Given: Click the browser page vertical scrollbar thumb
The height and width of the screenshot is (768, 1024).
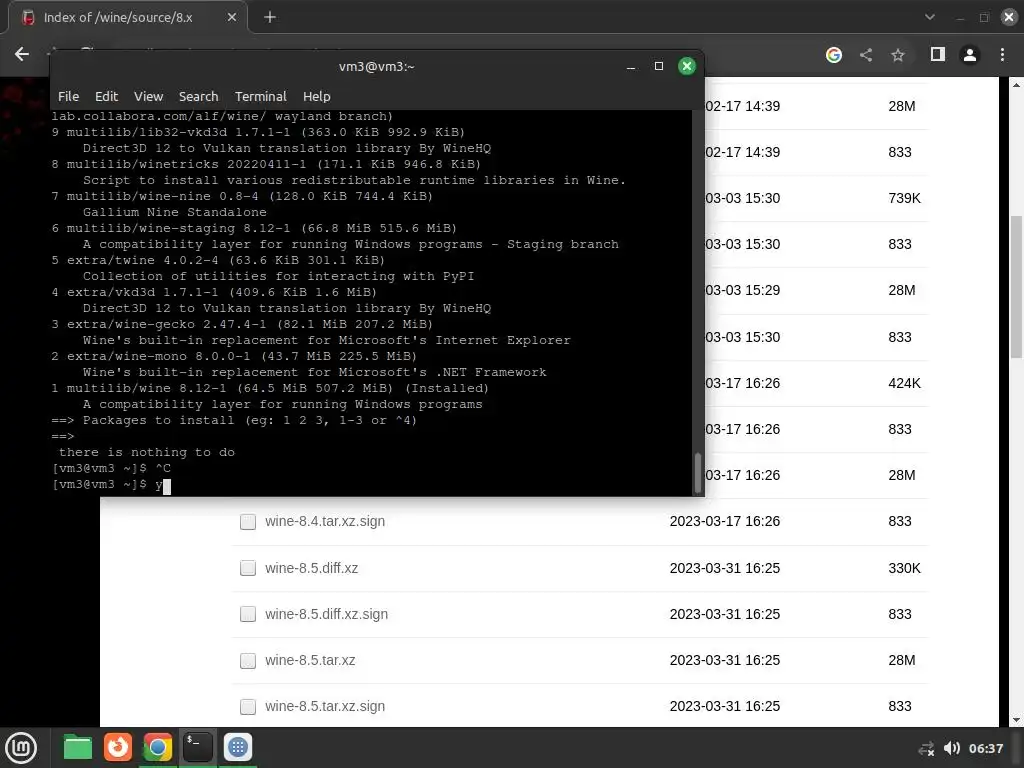Looking at the screenshot, I should (1016, 287).
